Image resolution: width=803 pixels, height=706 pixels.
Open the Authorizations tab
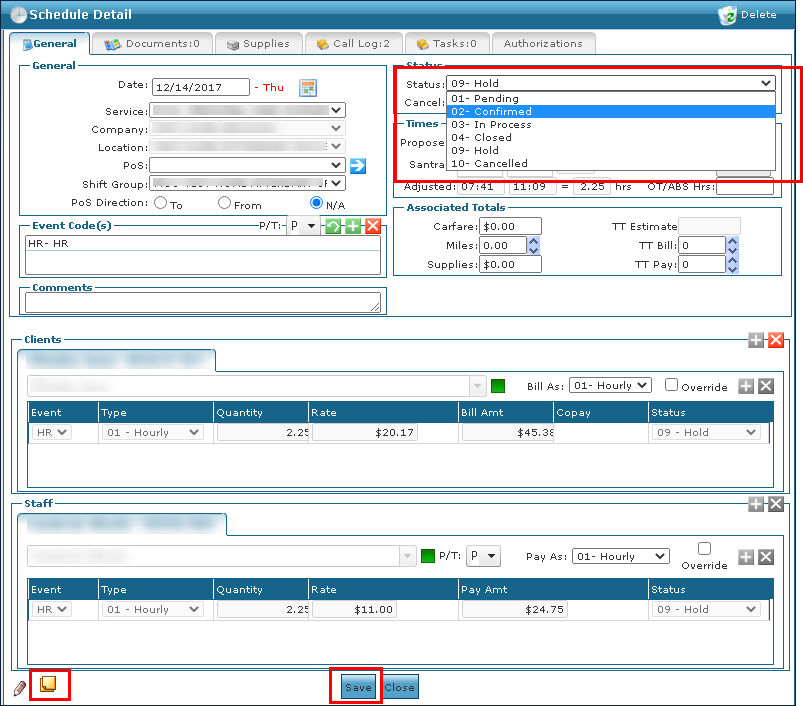[x=543, y=44]
